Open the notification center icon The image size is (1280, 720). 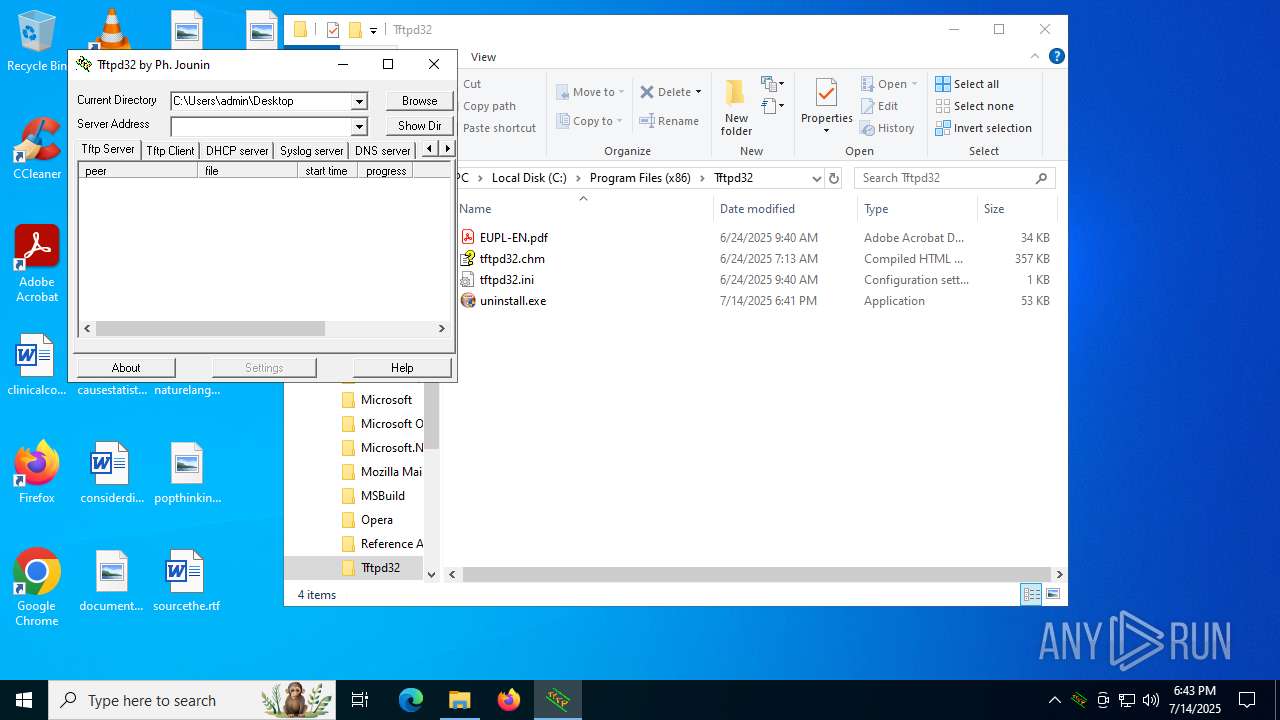tap(1247, 700)
